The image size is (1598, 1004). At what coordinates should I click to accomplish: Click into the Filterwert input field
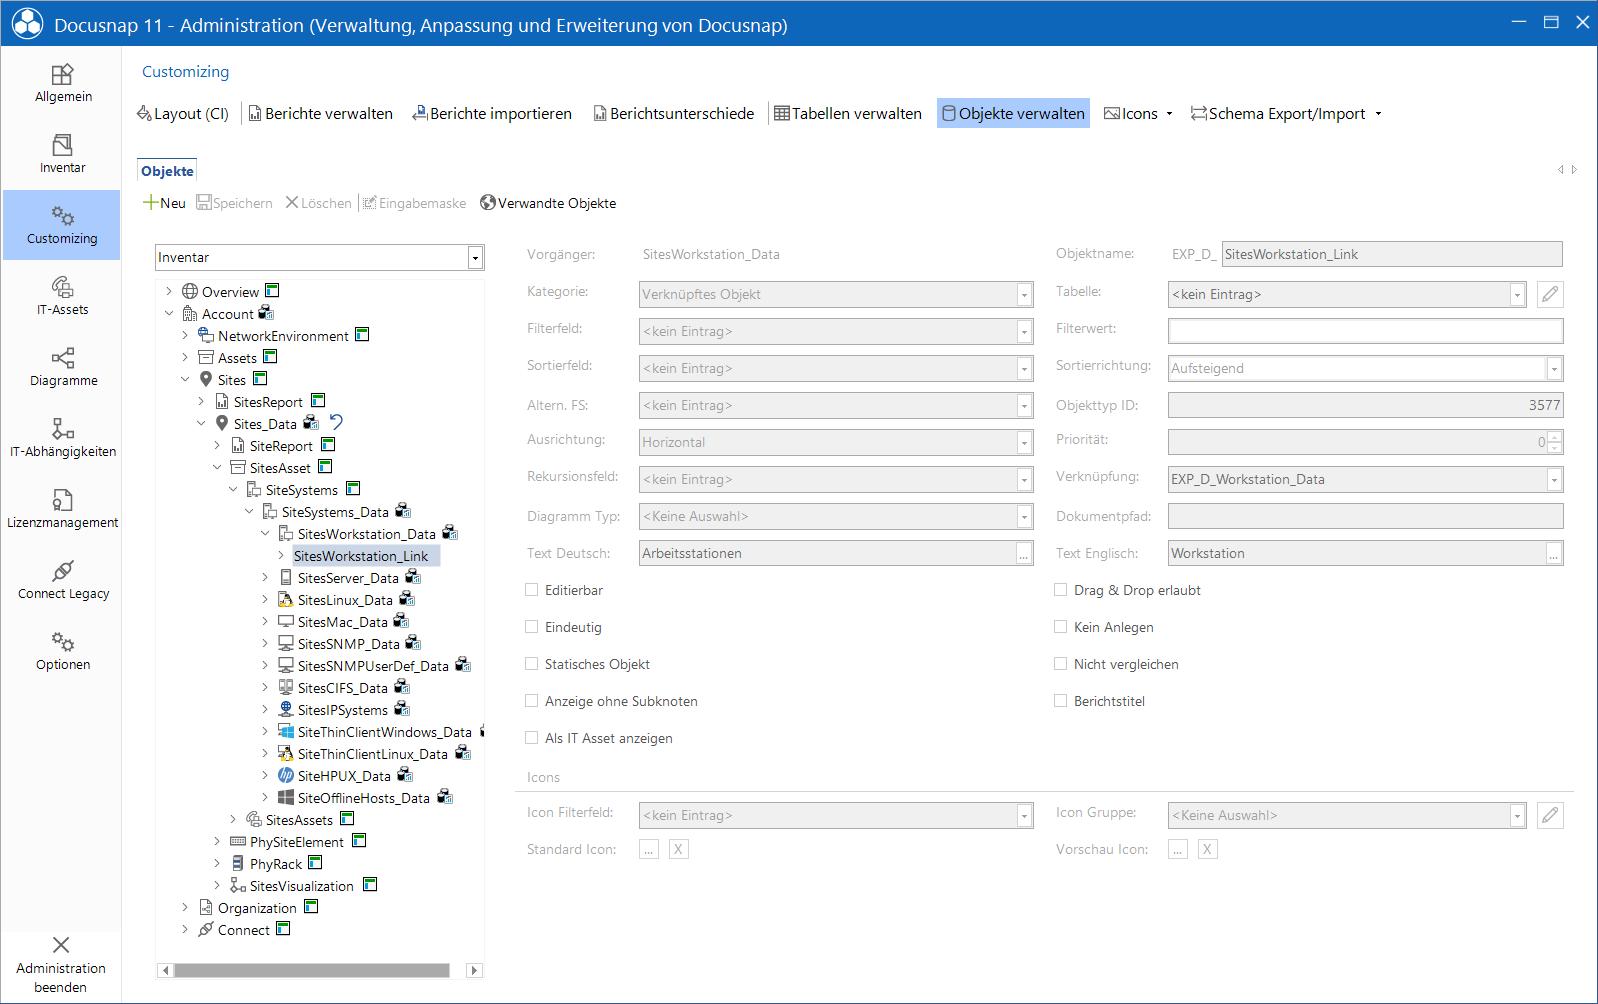pyautogui.click(x=1365, y=331)
